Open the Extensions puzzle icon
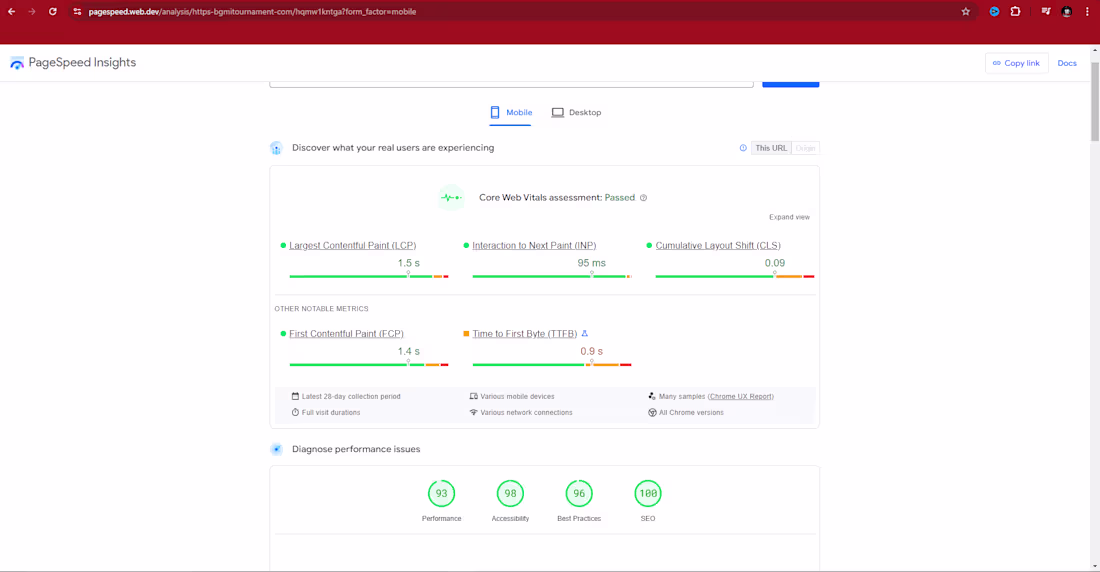Image resolution: width=1100 pixels, height=572 pixels. click(x=1015, y=11)
